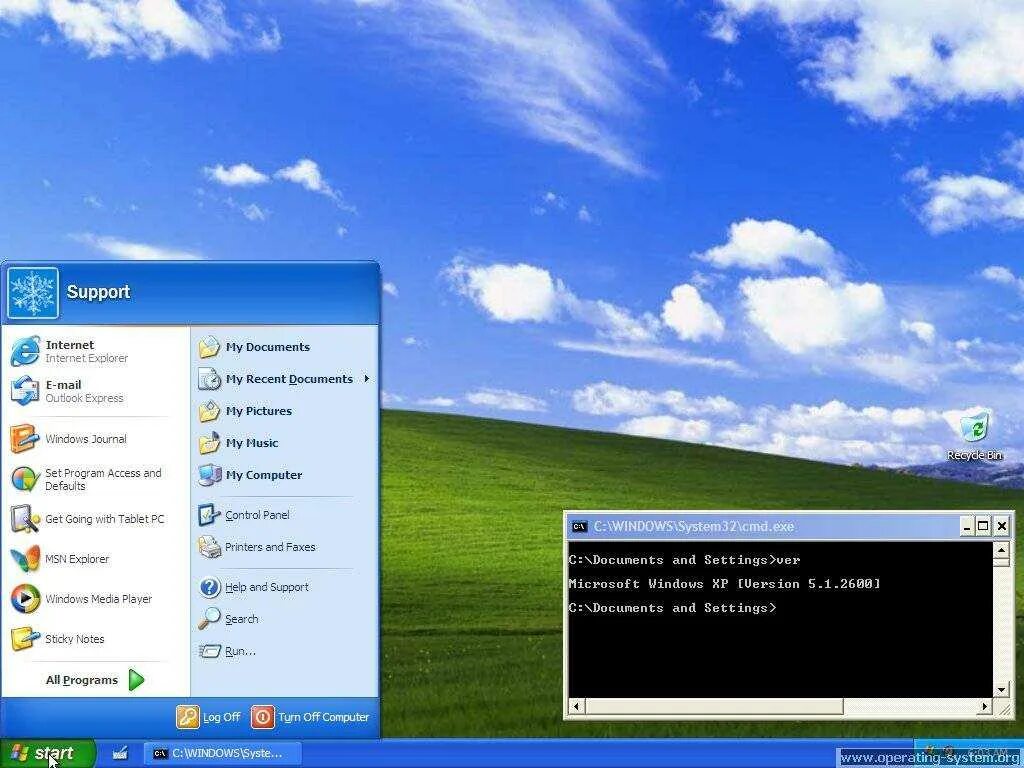Launch MSN Explorer butterfly icon
The height and width of the screenshot is (768, 1024).
pos(25,559)
